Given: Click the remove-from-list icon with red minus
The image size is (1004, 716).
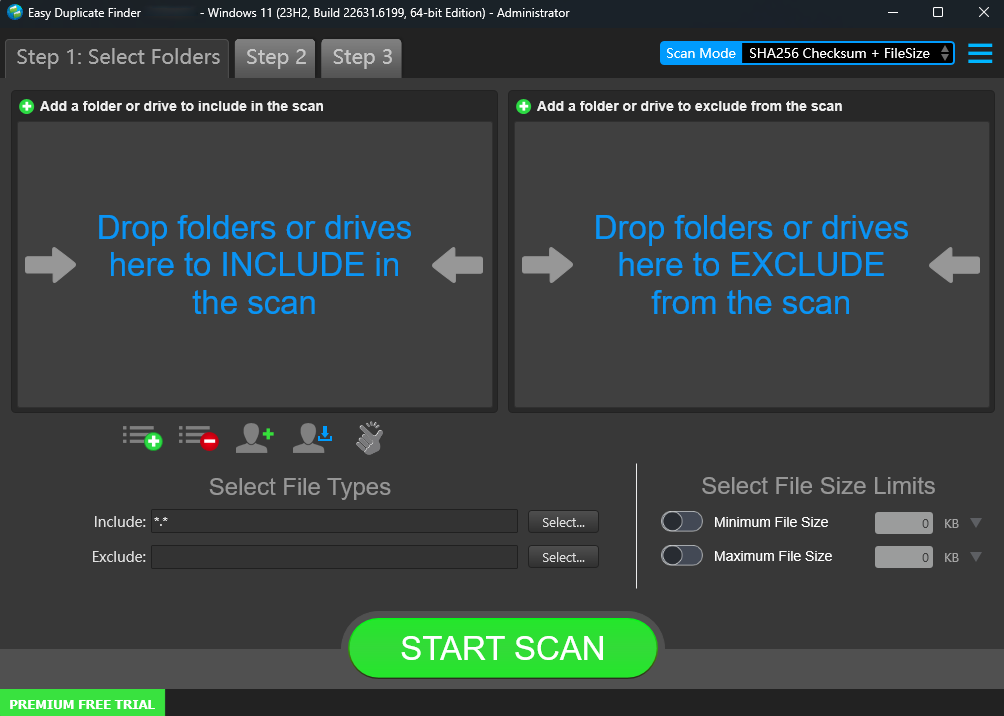Looking at the screenshot, I should 198,437.
